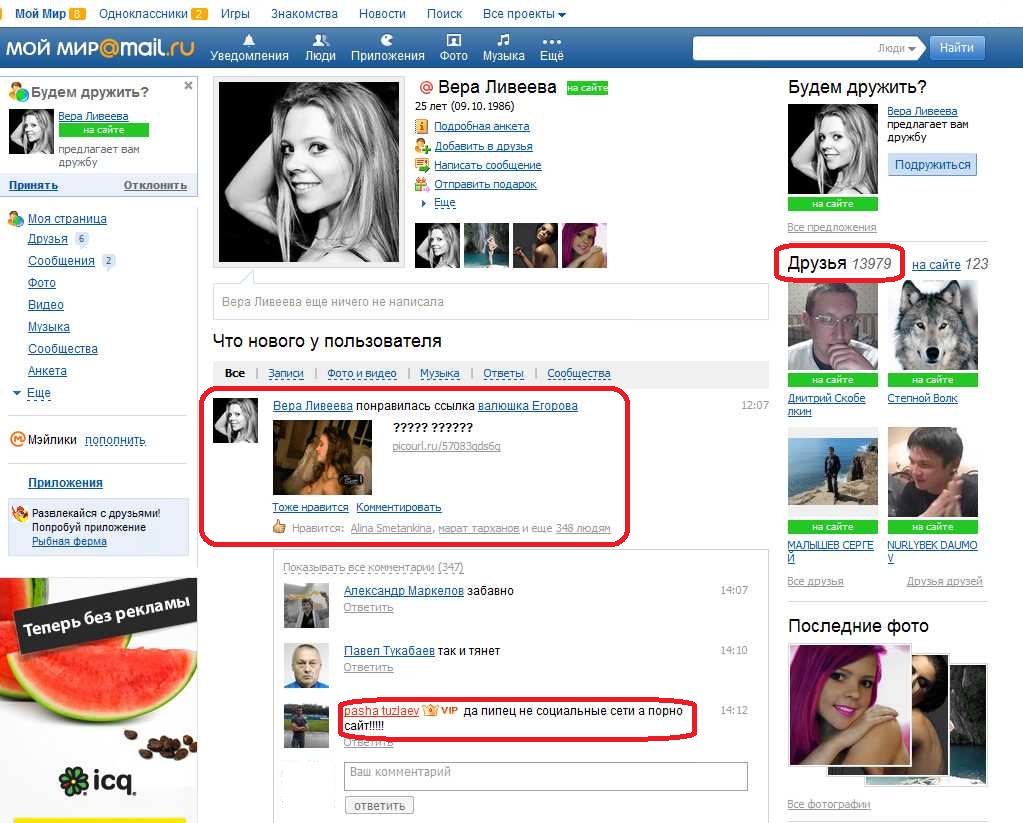Open the Рыбная ферма app link

pos(69,541)
